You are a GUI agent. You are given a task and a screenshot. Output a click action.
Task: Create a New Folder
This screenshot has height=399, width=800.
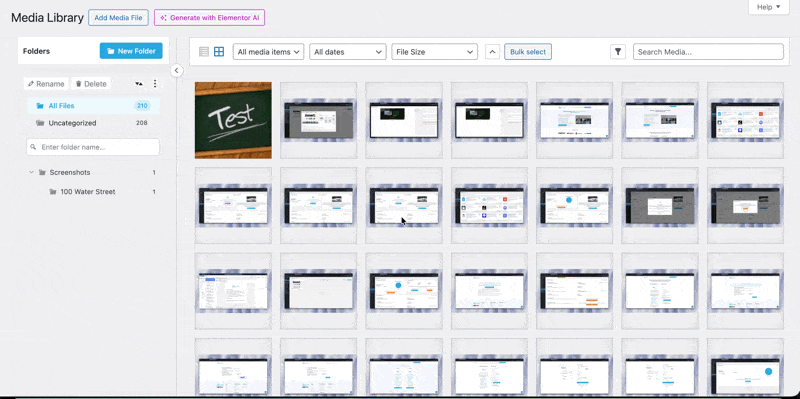point(131,51)
